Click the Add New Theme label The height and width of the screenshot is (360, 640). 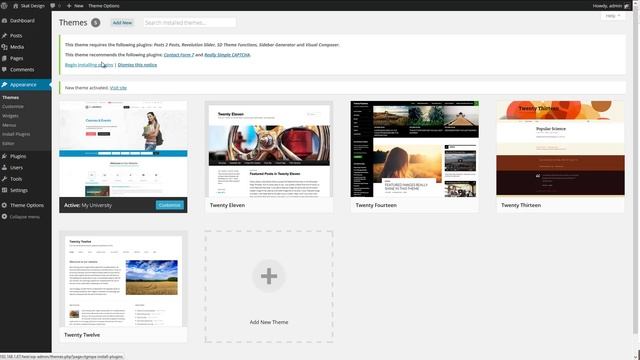(269, 322)
